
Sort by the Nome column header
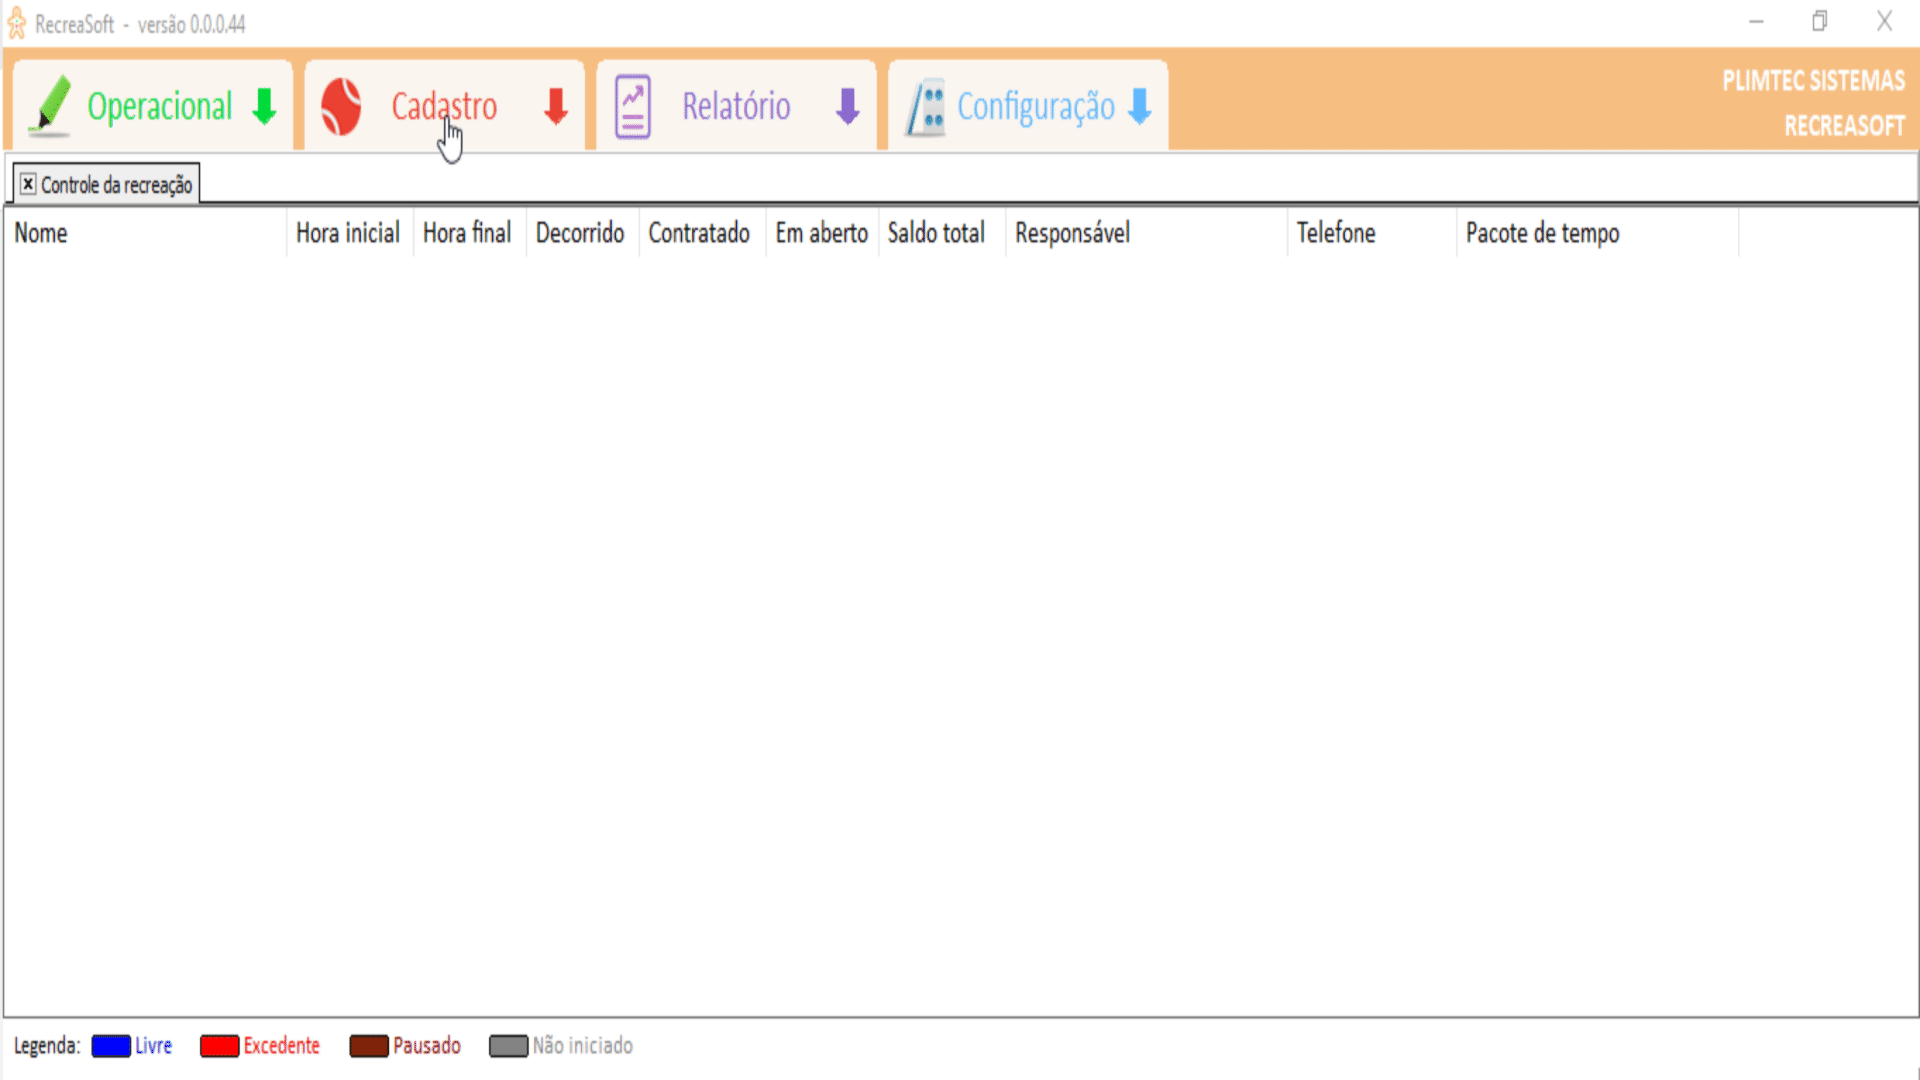pyautogui.click(x=146, y=233)
